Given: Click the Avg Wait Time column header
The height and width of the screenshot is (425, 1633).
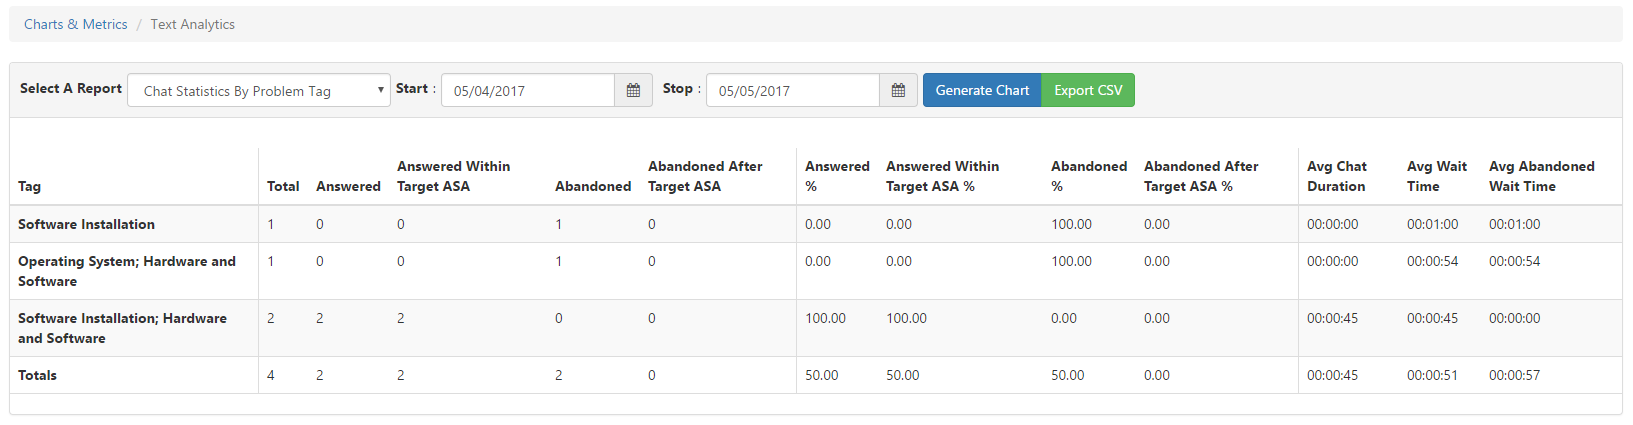Looking at the screenshot, I should pos(1437,176).
